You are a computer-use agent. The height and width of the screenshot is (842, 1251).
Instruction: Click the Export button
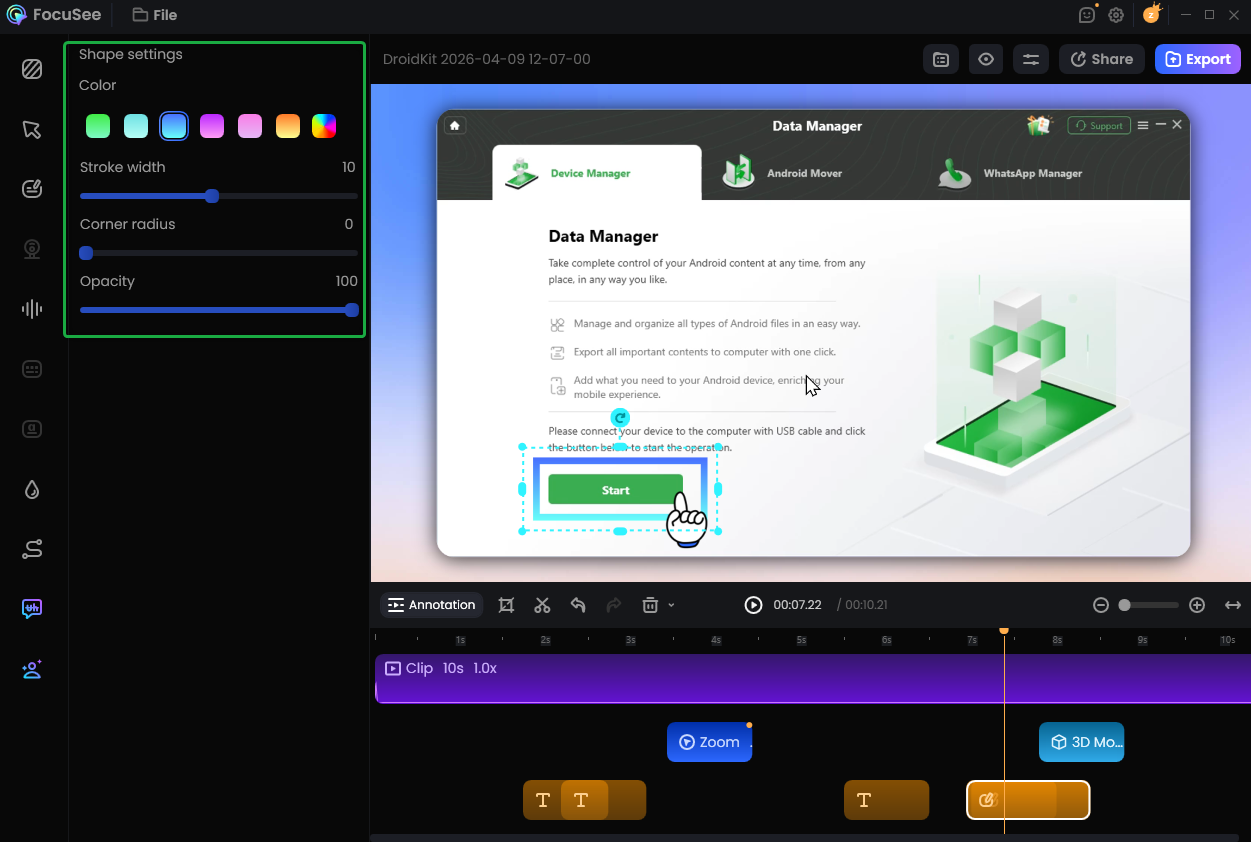pos(1197,59)
